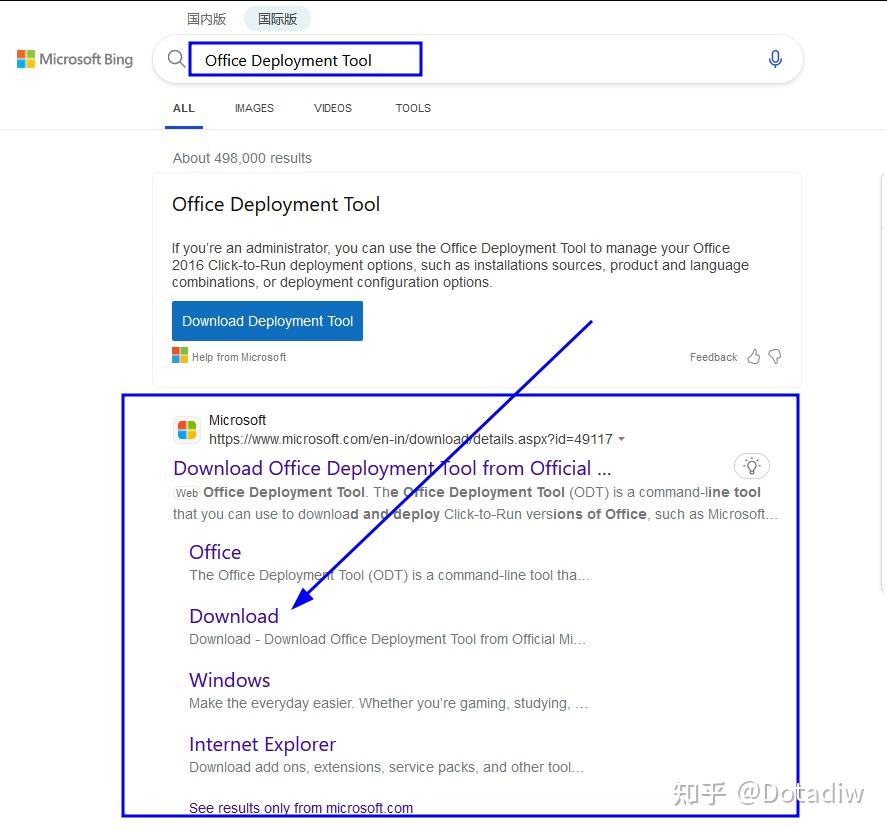
Task: Switch to the IMAGES tab
Action: tap(254, 108)
